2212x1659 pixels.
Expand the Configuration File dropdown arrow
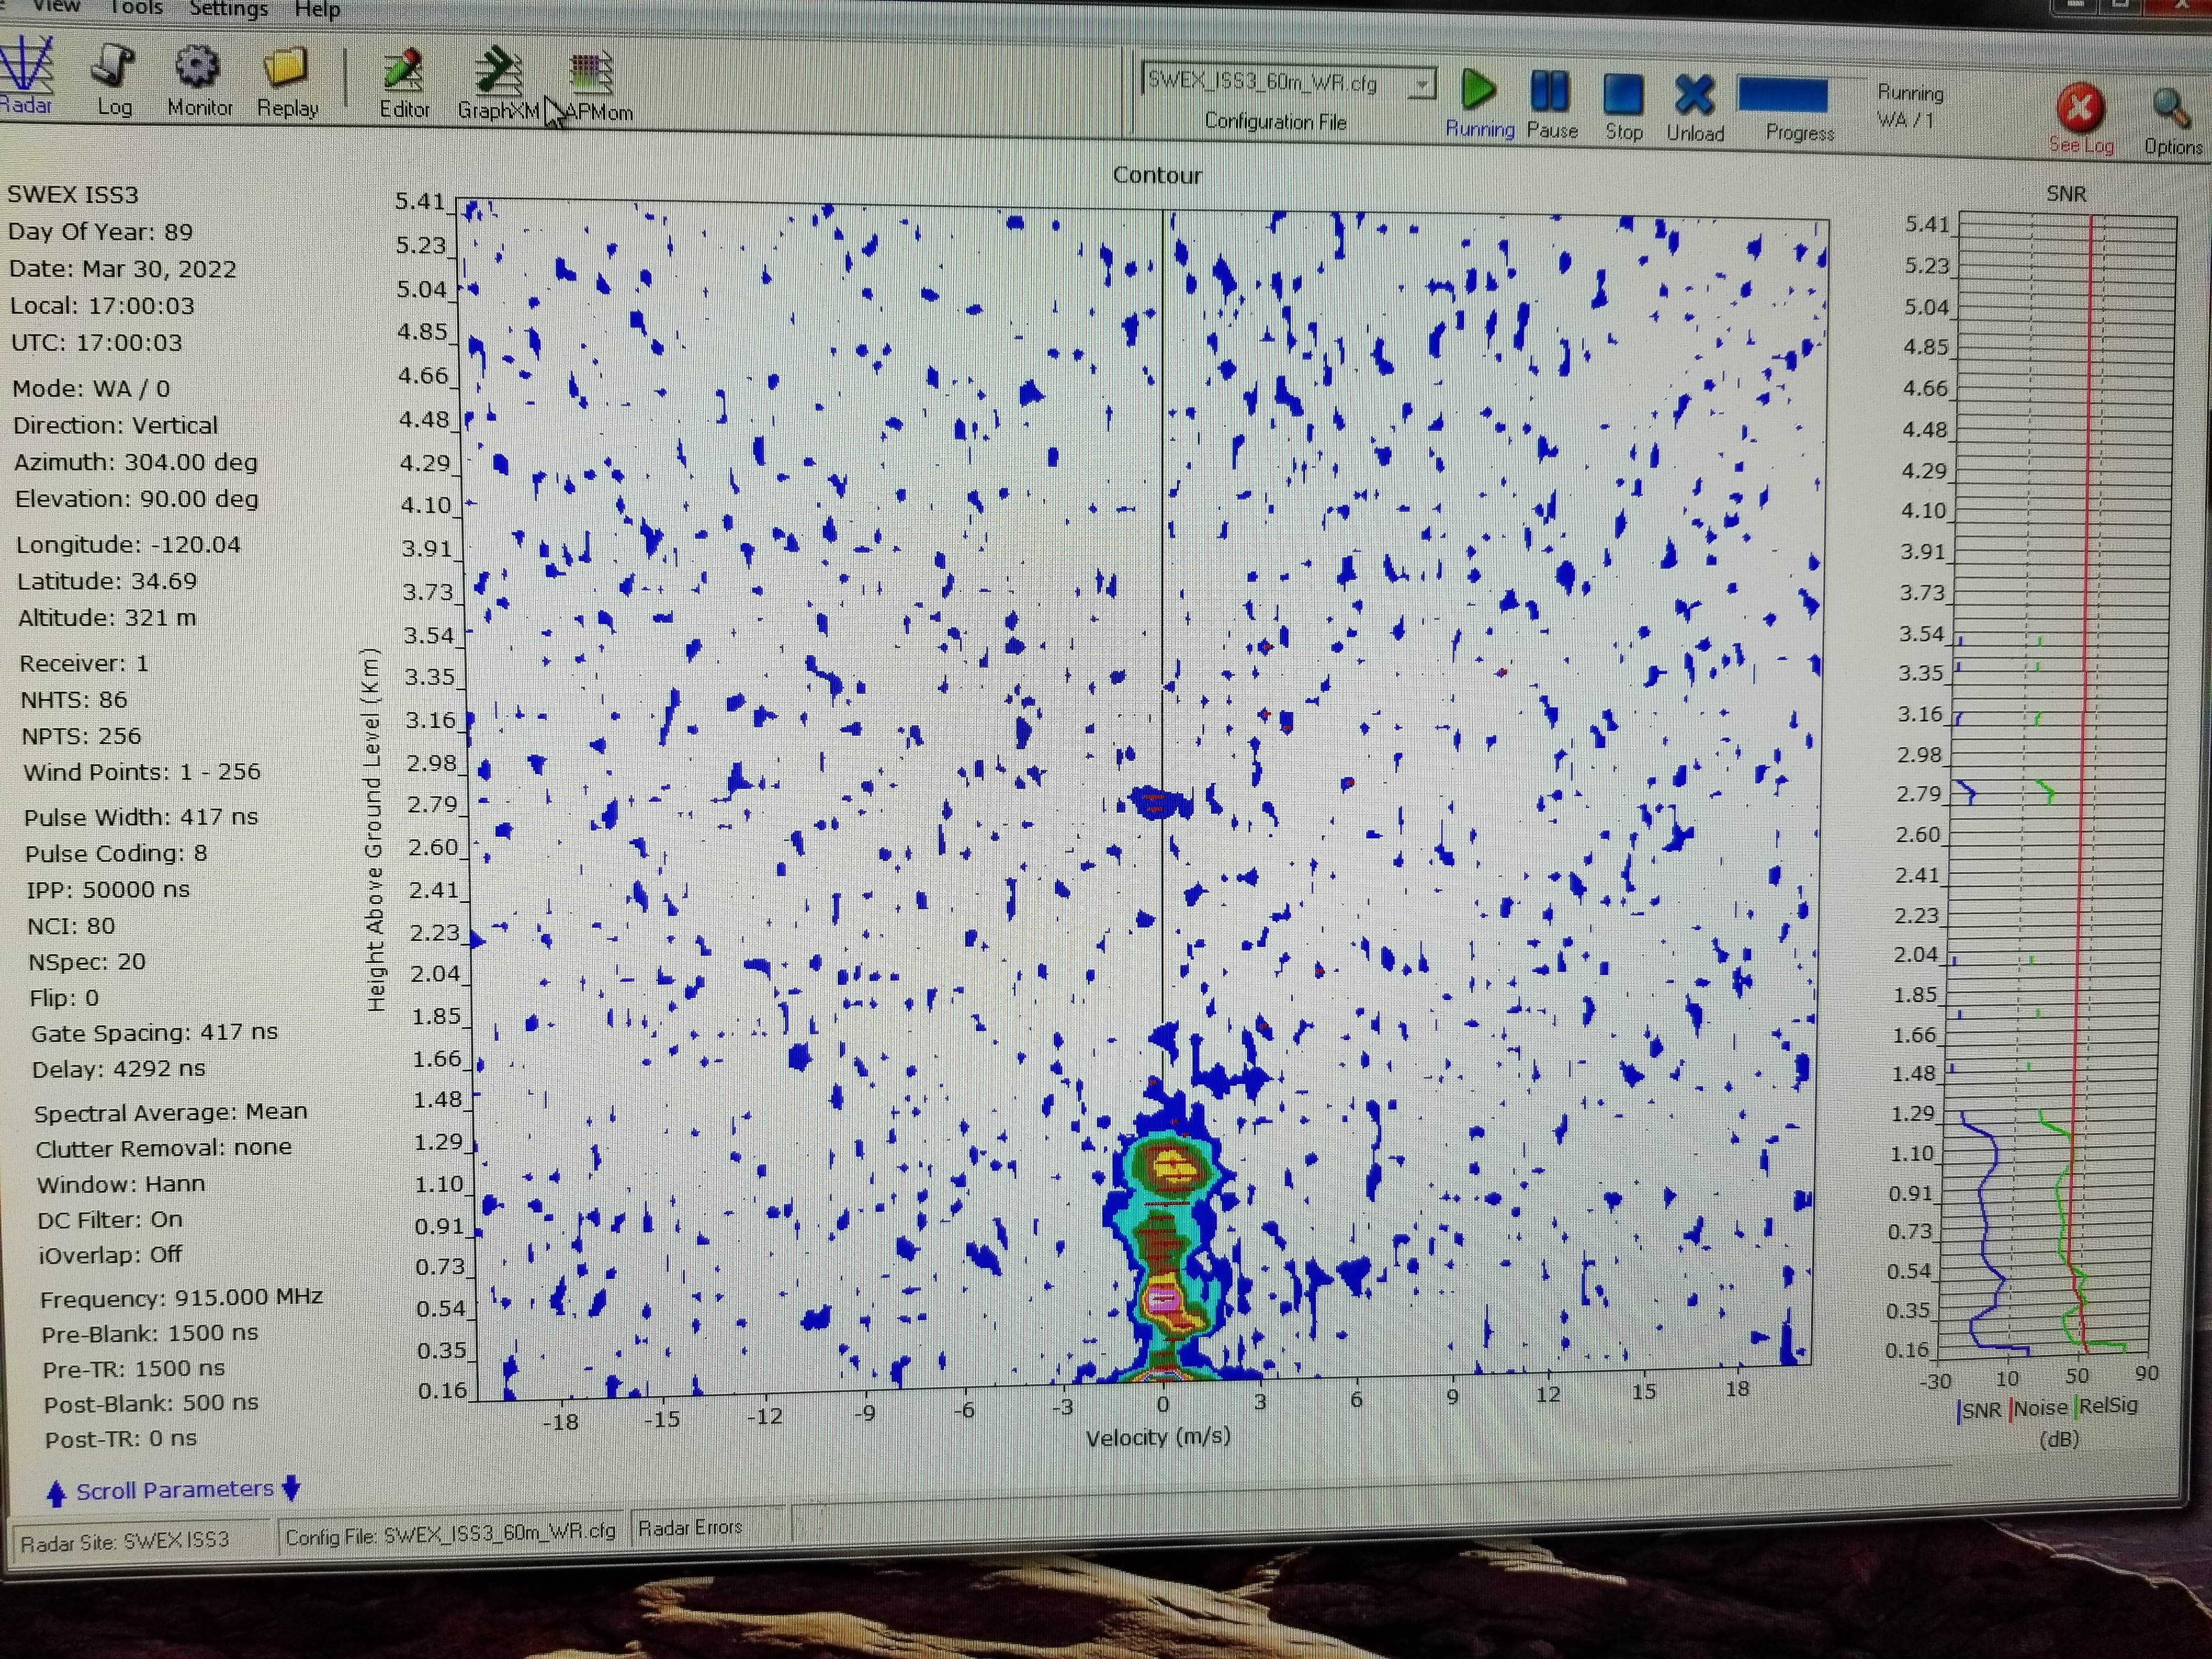click(x=1421, y=85)
